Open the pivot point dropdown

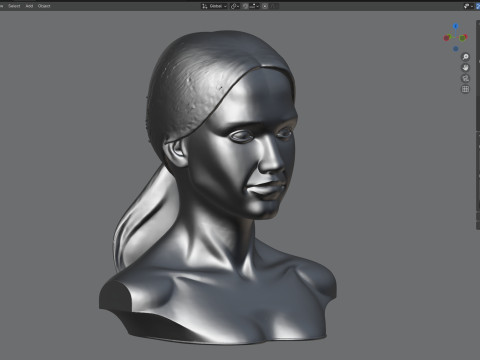coord(235,6)
